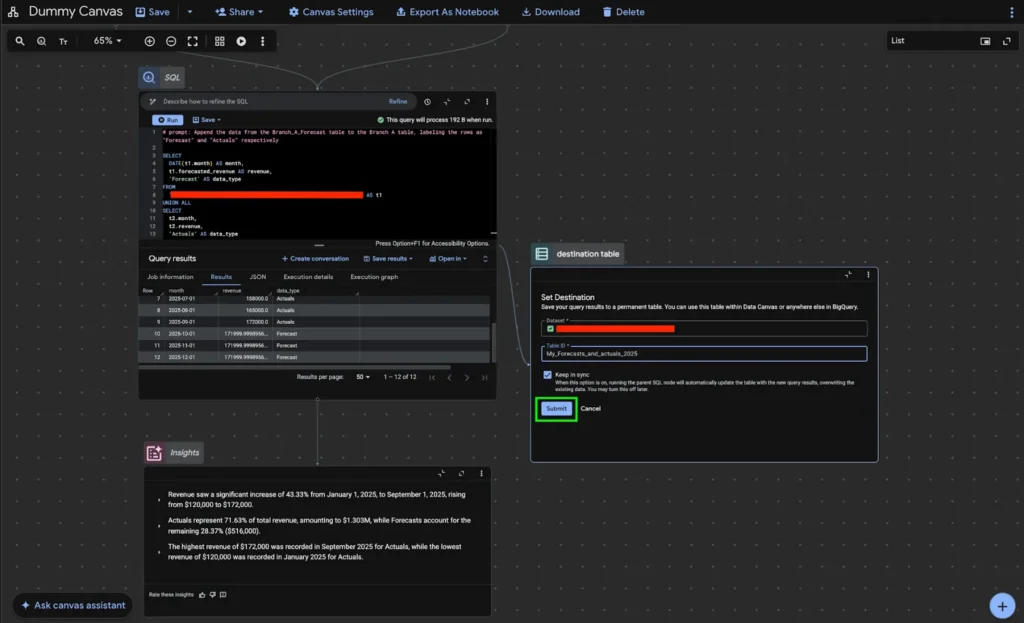Click the thumbs up icon under insights
The height and width of the screenshot is (623, 1024).
tap(202, 594)
